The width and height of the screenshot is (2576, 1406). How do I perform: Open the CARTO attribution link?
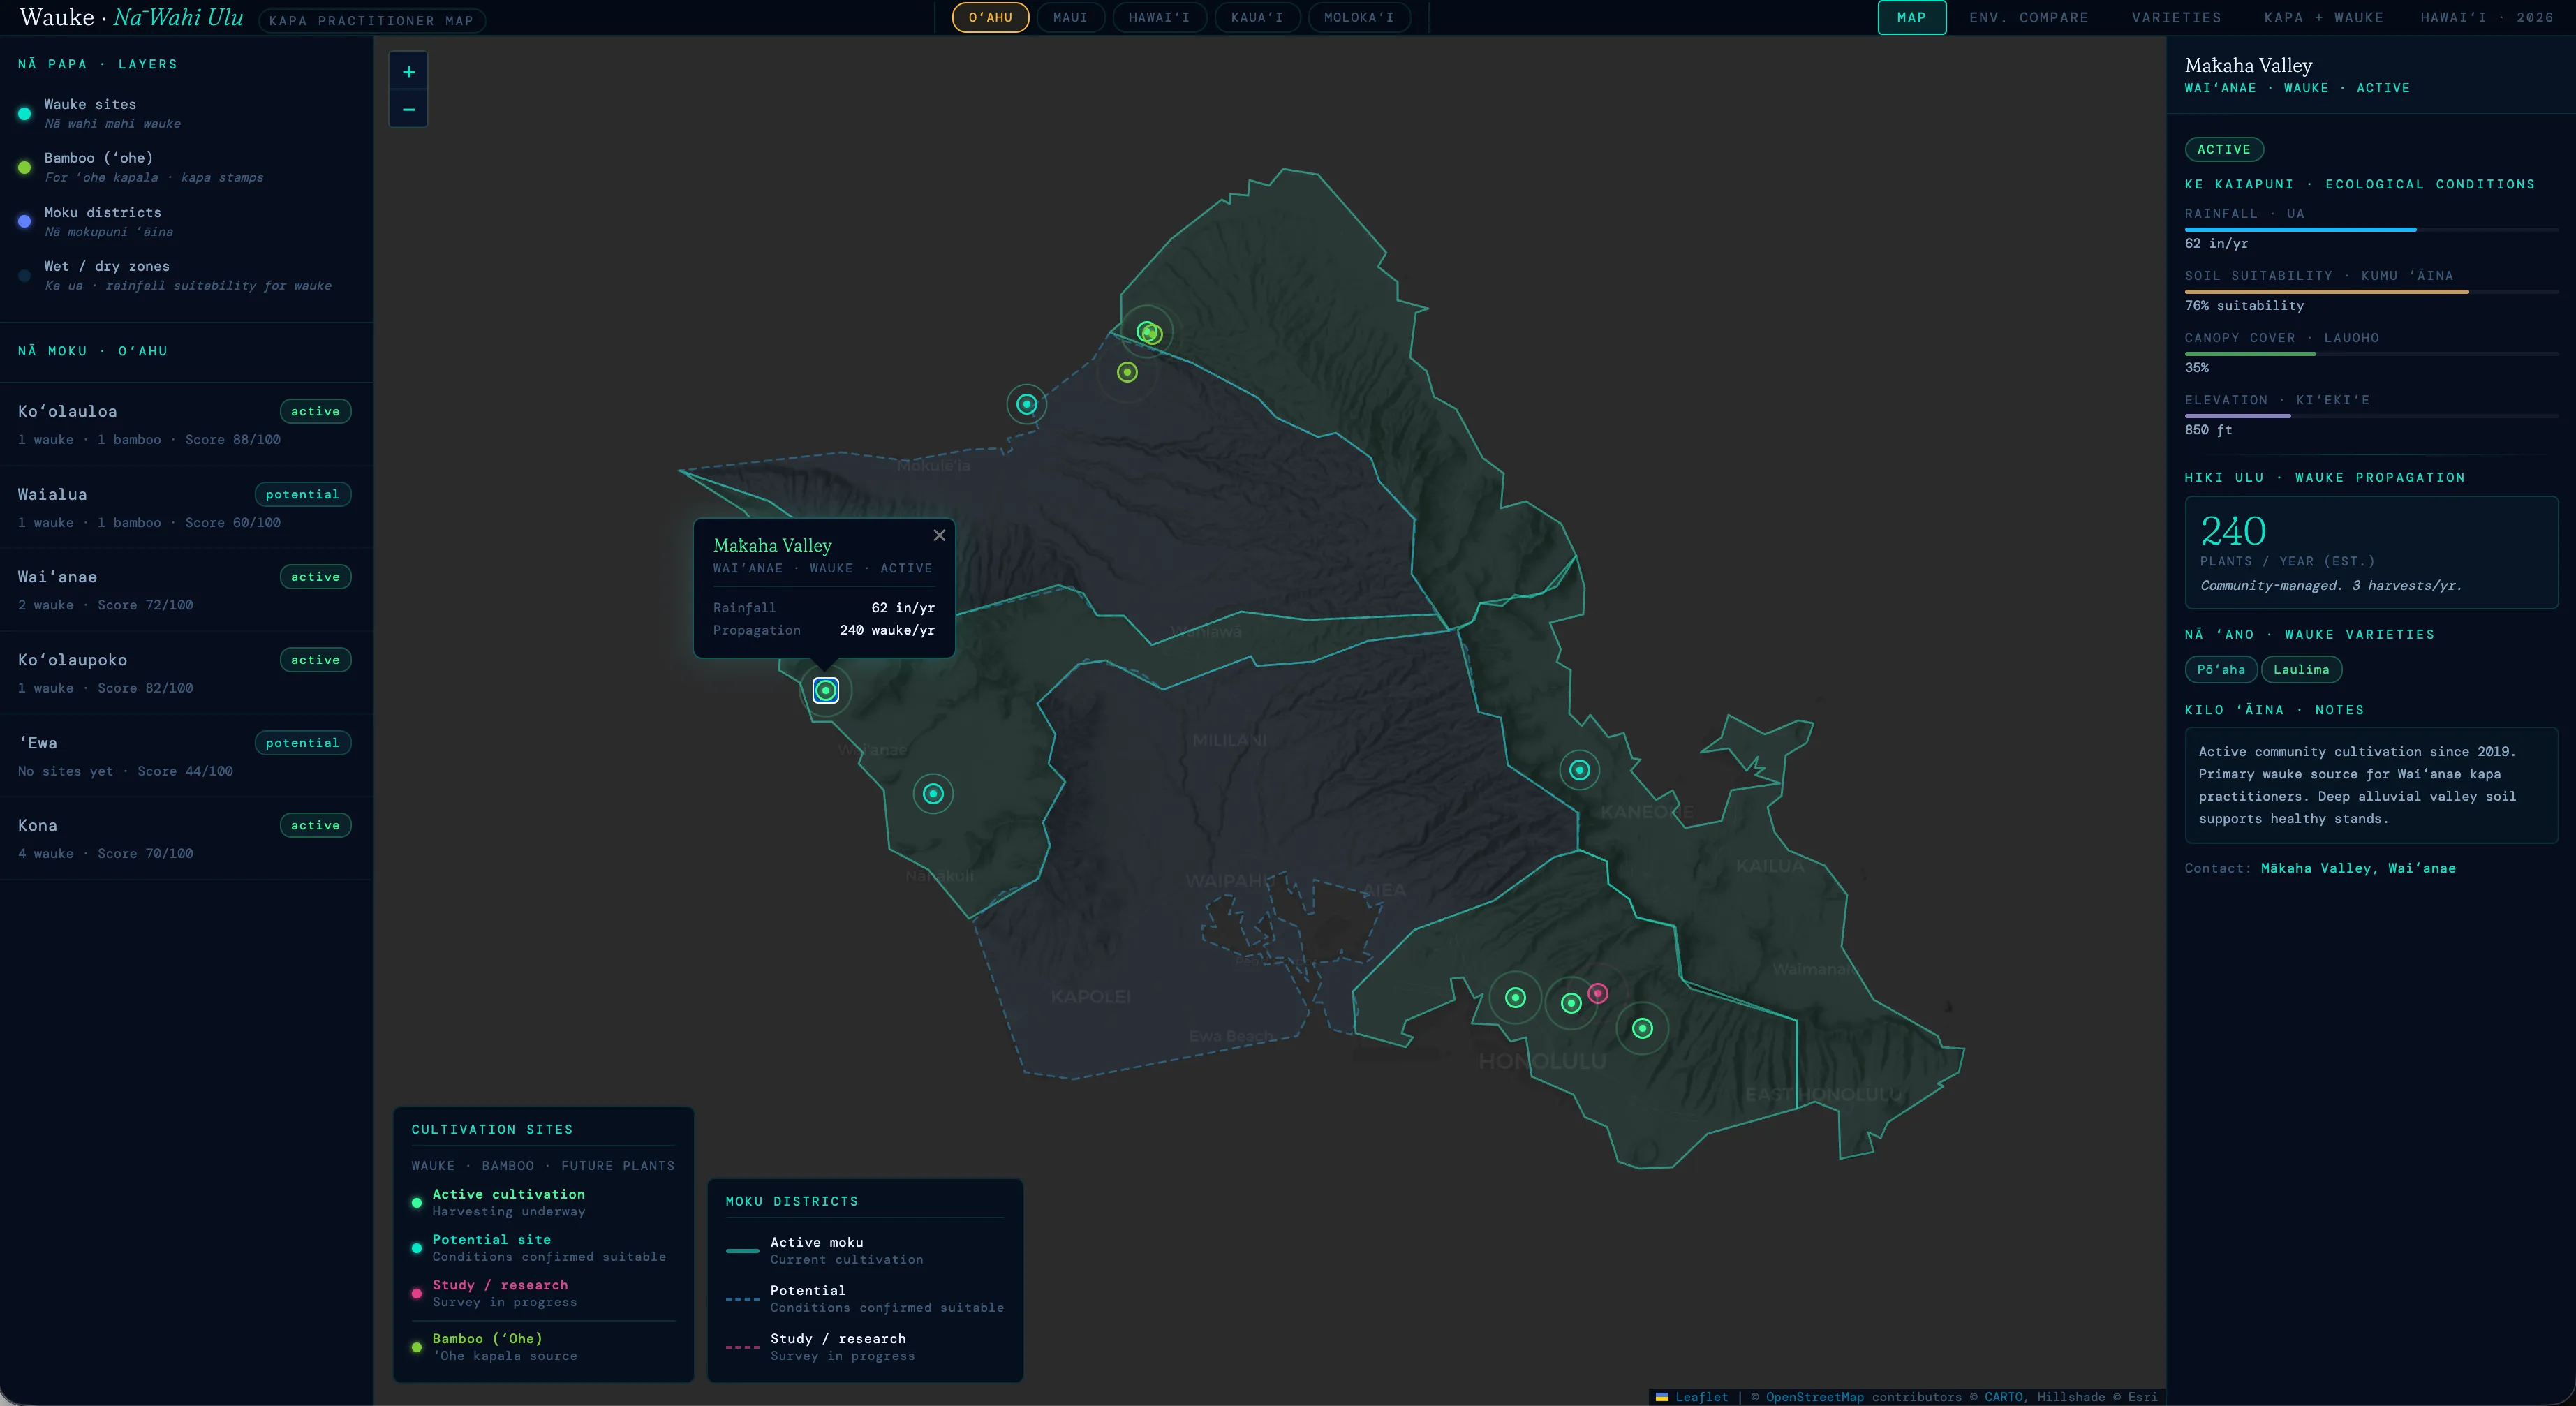pos(2003,1397)
